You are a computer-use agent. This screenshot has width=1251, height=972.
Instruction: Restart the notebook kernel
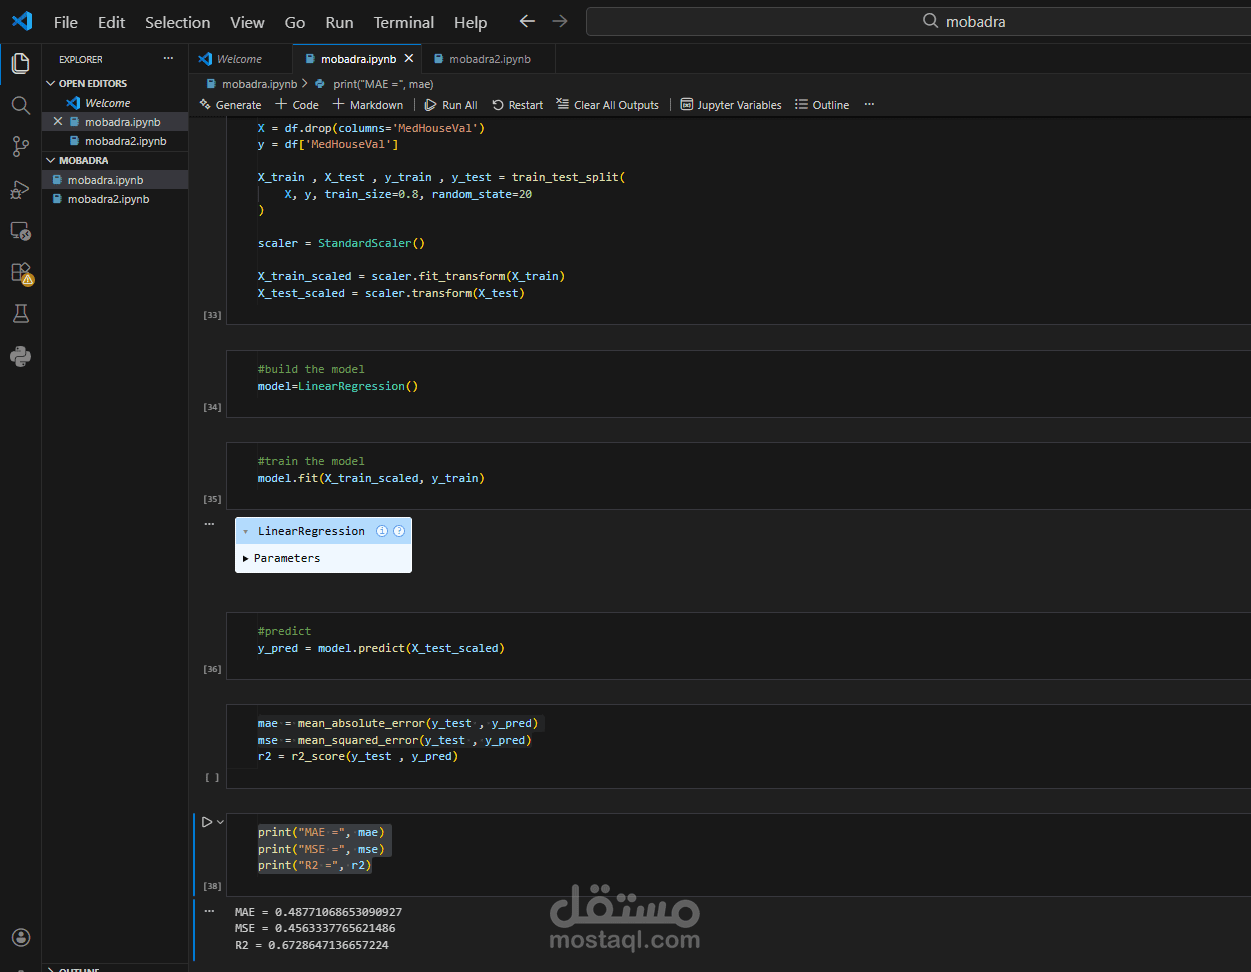517,104
